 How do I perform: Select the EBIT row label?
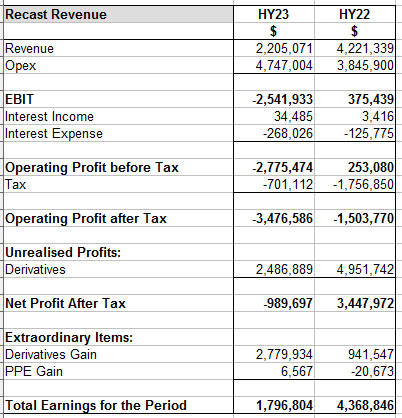tap(19, 100)
